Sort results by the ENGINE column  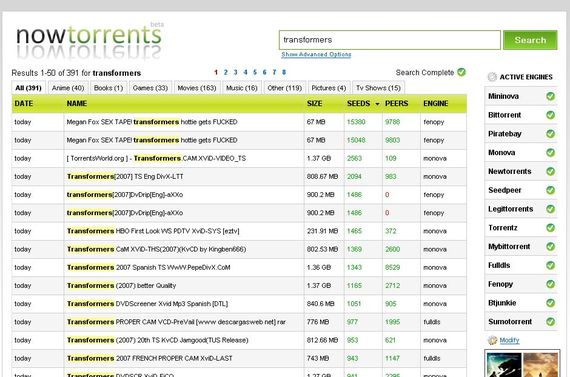(435, 104)
